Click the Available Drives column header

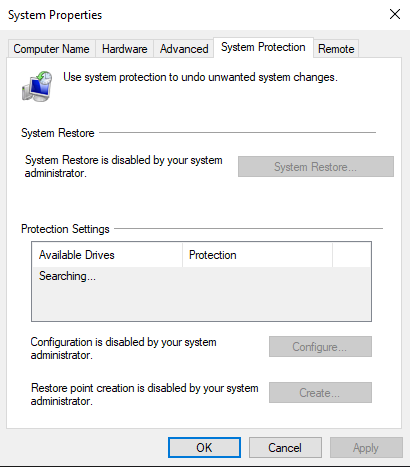click(x=107, y=255)
